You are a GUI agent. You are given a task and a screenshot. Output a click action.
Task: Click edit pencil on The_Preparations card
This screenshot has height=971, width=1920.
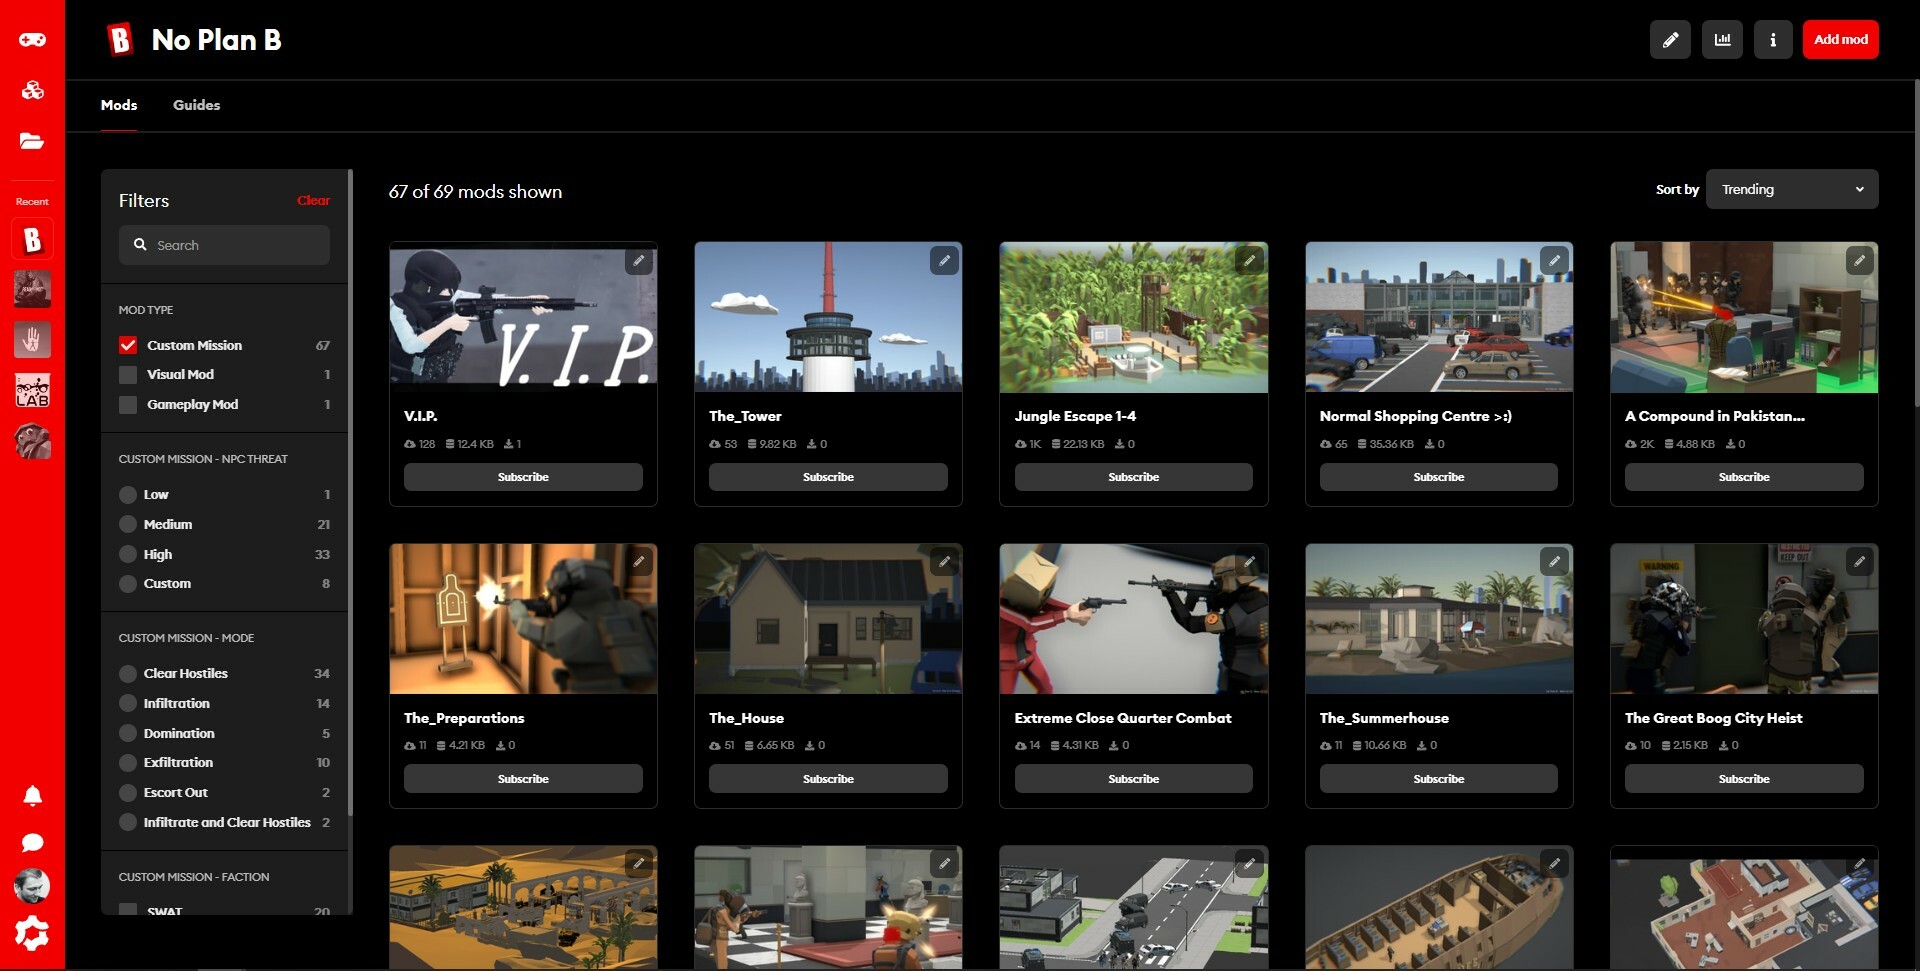[x=639, y=562]
